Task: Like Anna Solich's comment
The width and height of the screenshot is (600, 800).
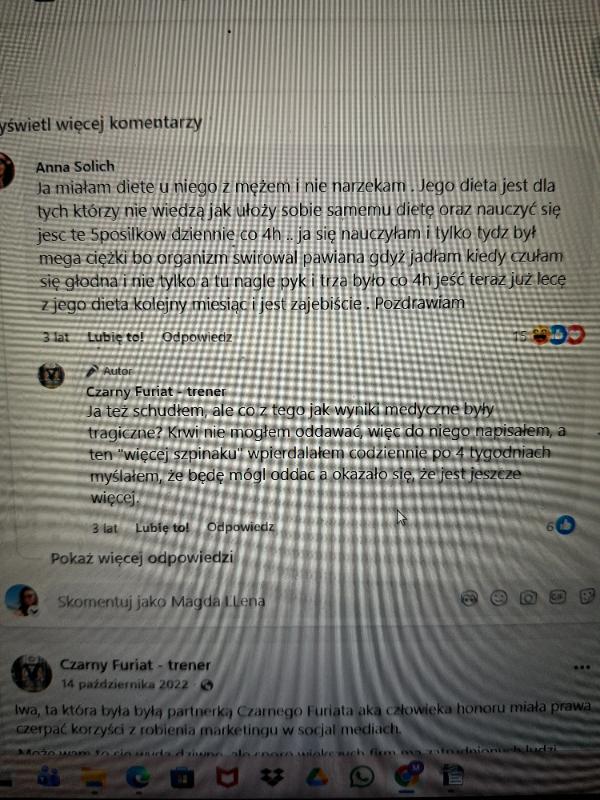Action: pos(116,337)
